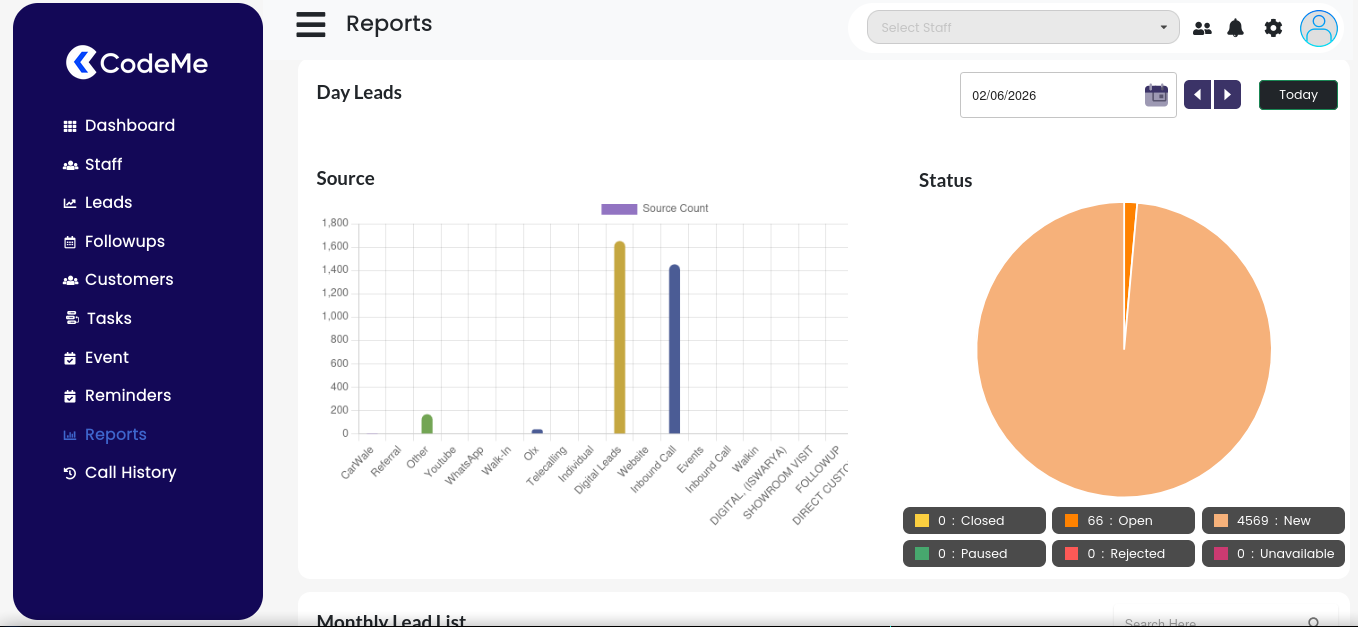Click the 1,800 y-axis label
The height and width of the screenshot is (627, 1358).
(335, 223)
